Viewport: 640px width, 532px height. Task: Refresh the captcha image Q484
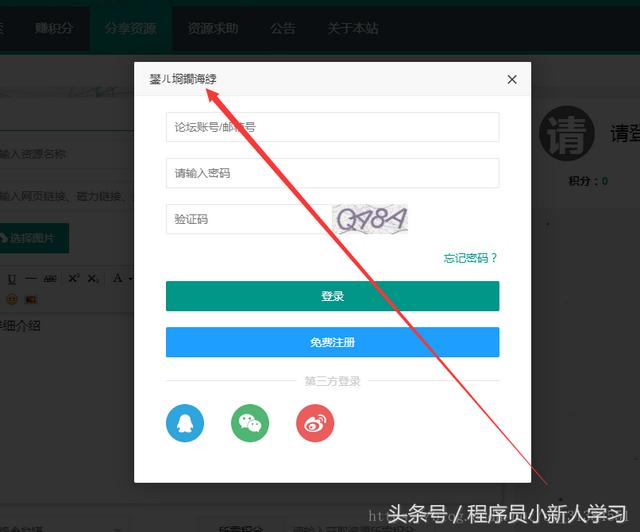(370, 219)
